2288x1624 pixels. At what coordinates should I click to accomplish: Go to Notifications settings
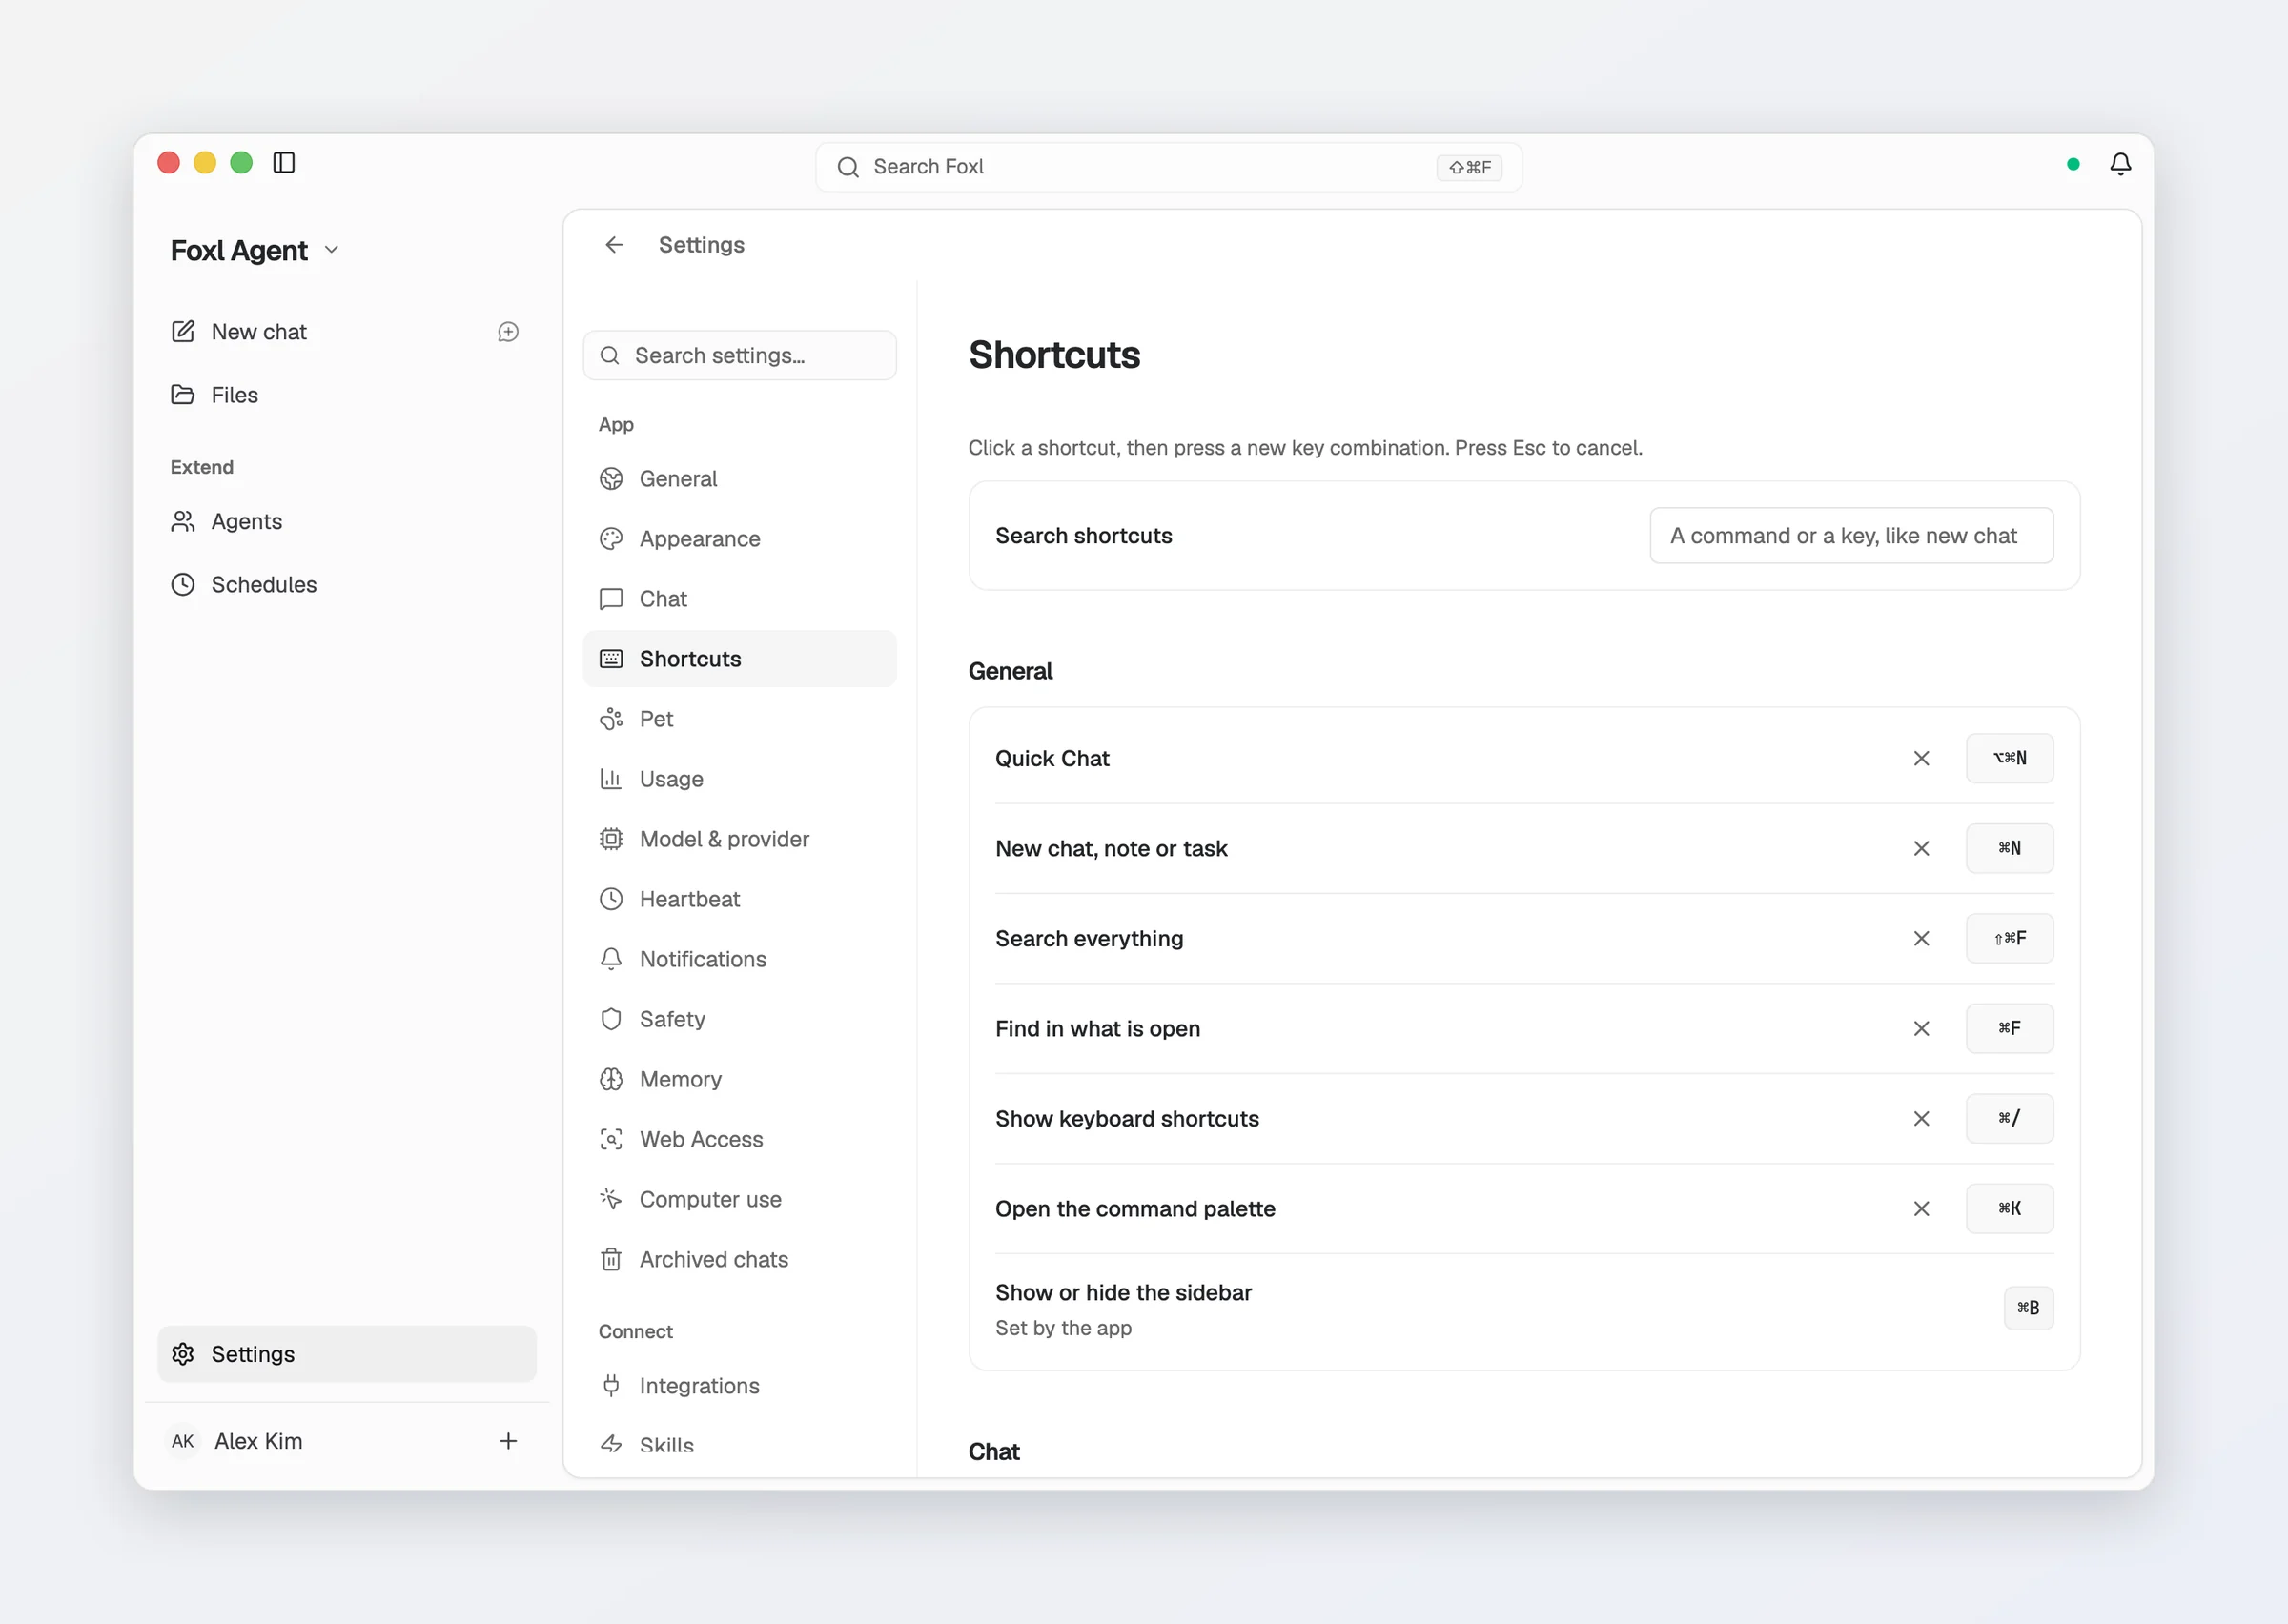tap(739, 959)
